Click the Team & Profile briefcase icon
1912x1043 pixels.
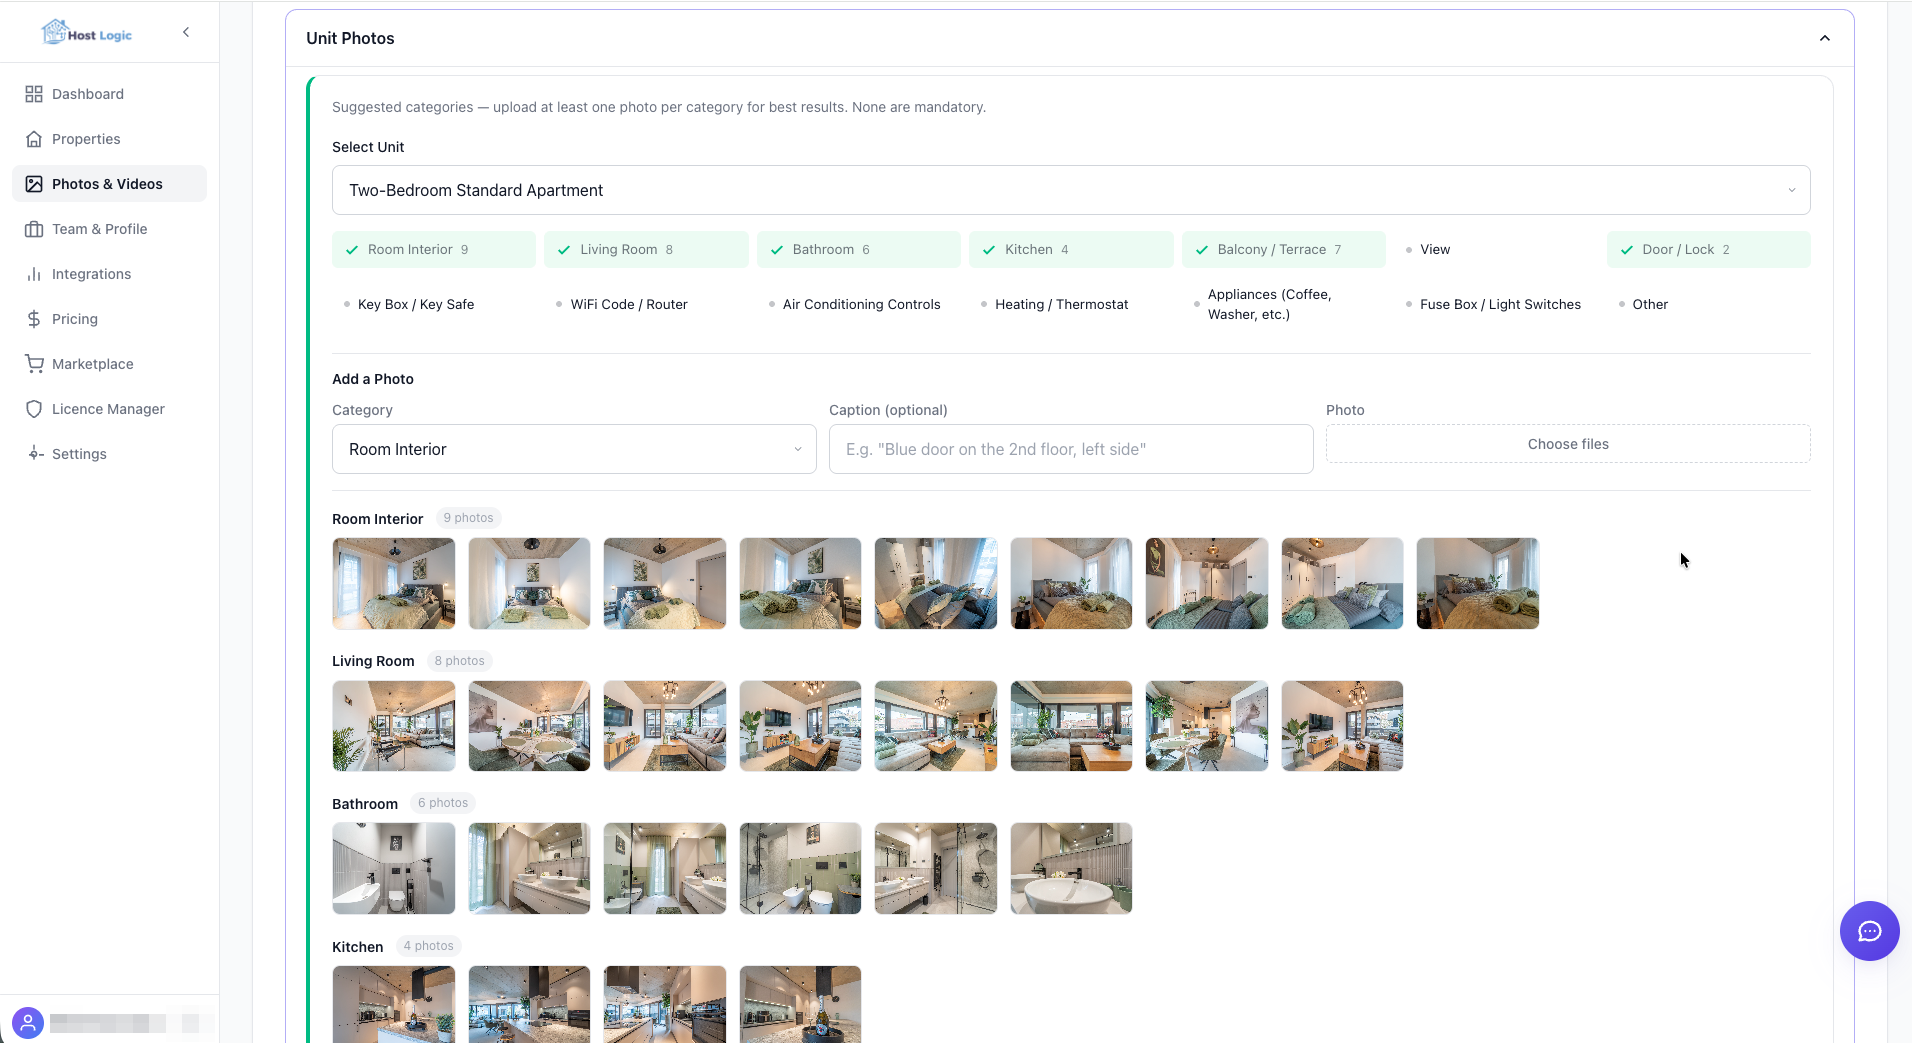pos(34,229)
